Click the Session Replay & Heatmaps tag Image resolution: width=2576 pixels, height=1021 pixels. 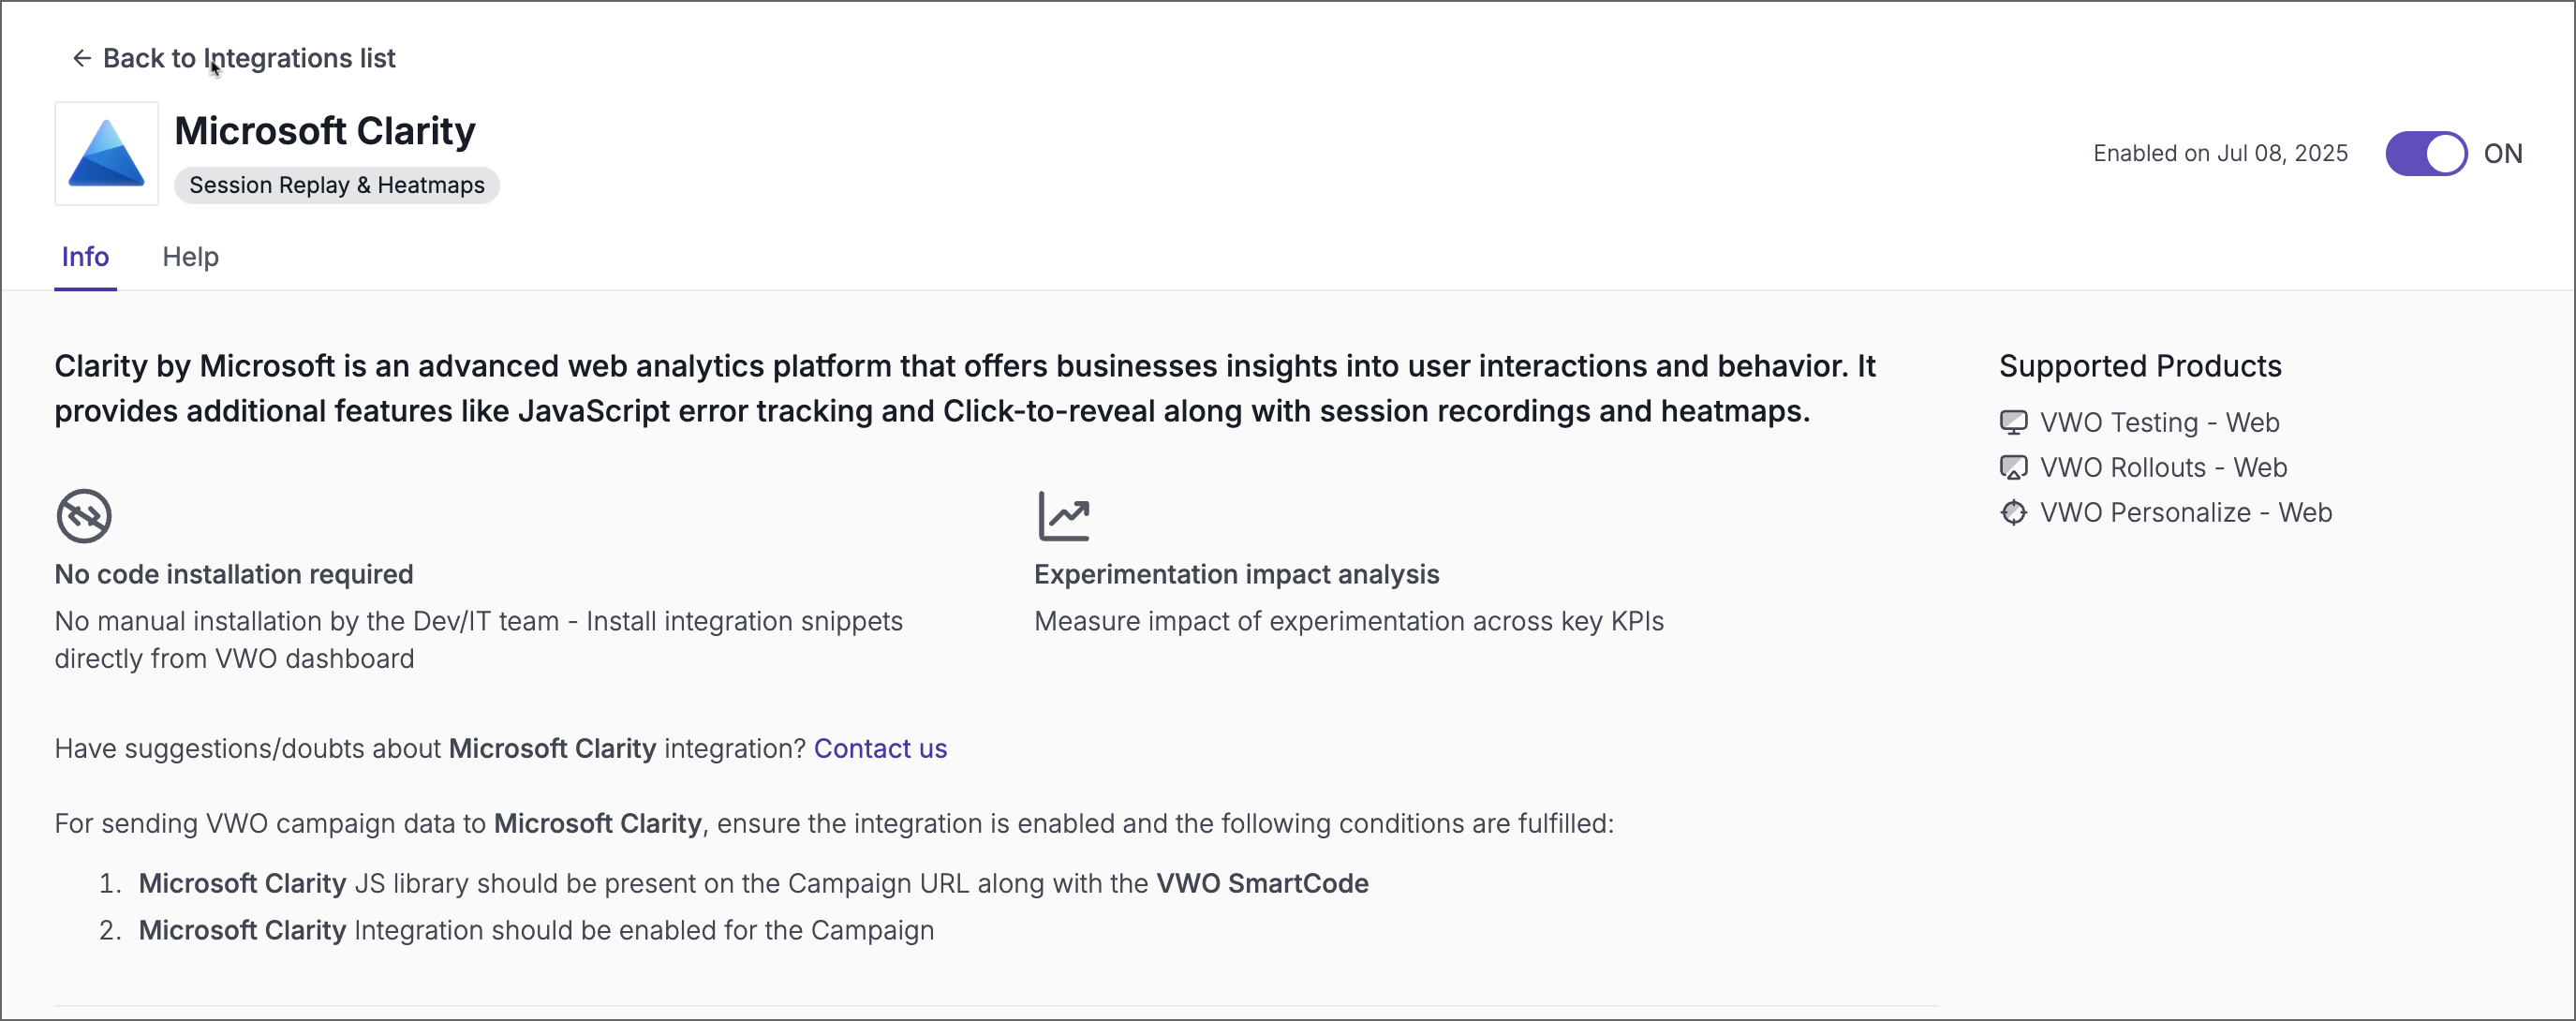[337, 185]
